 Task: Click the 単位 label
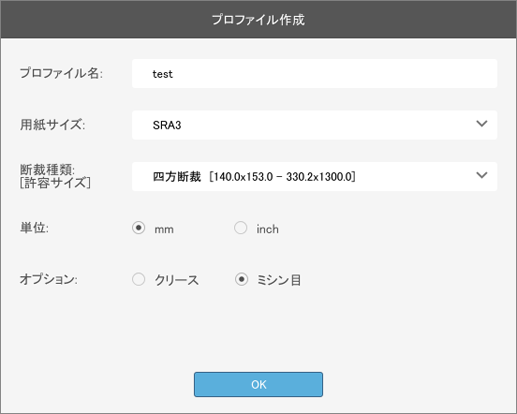34,228
